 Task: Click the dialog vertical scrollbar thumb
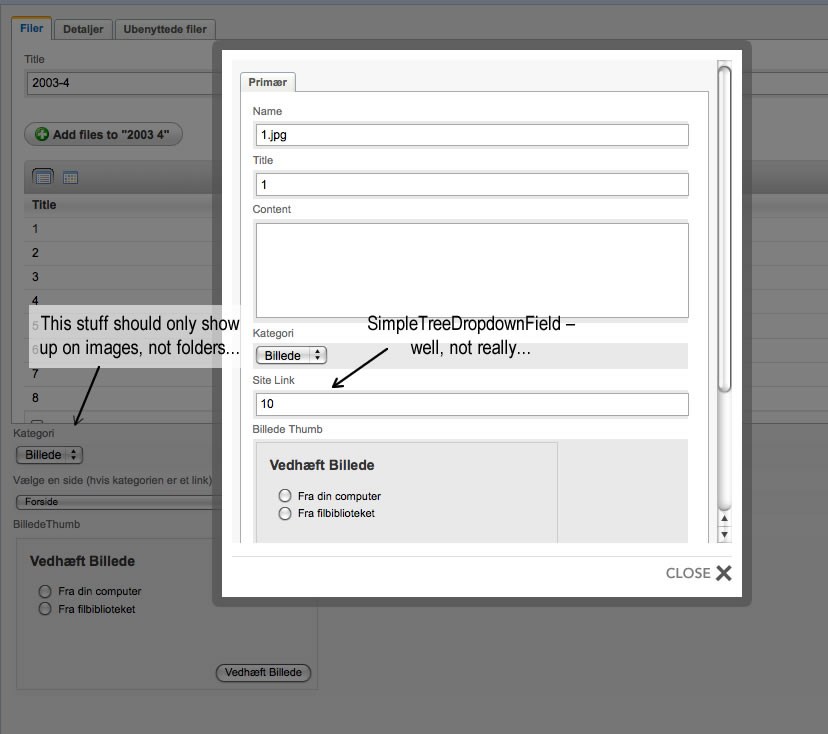(x=724, y=229)
